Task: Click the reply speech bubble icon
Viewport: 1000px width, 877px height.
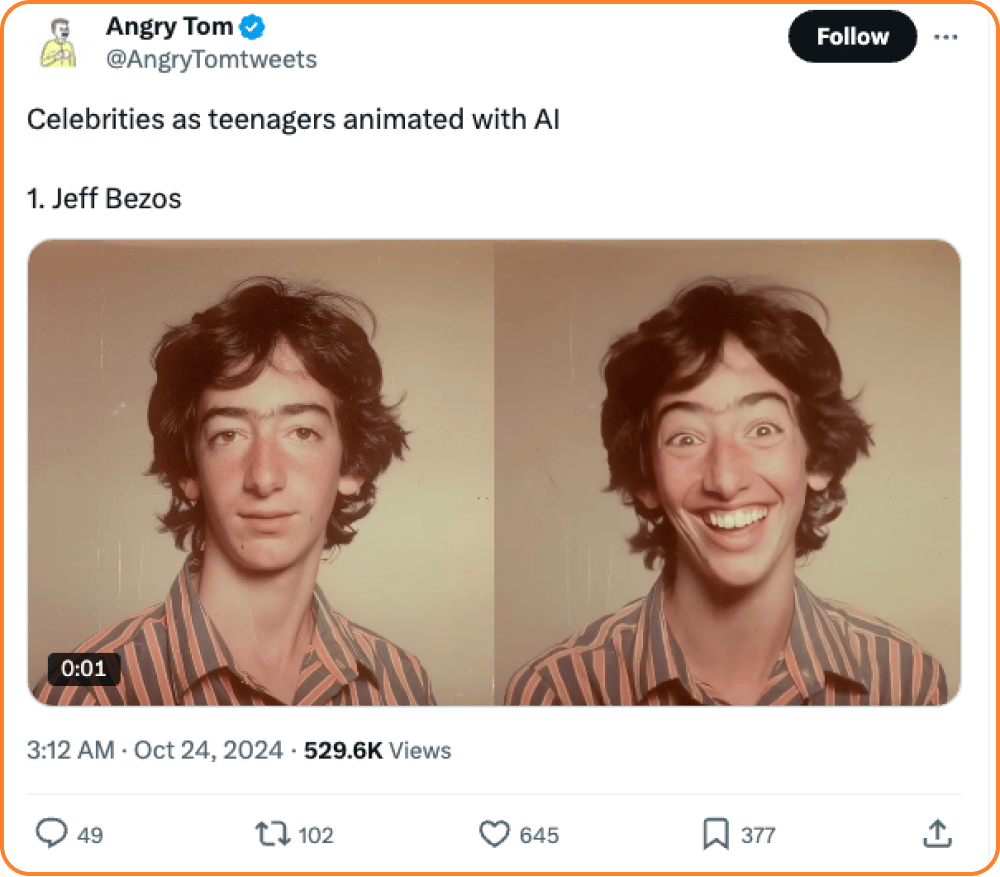Action: pos(51,832)
